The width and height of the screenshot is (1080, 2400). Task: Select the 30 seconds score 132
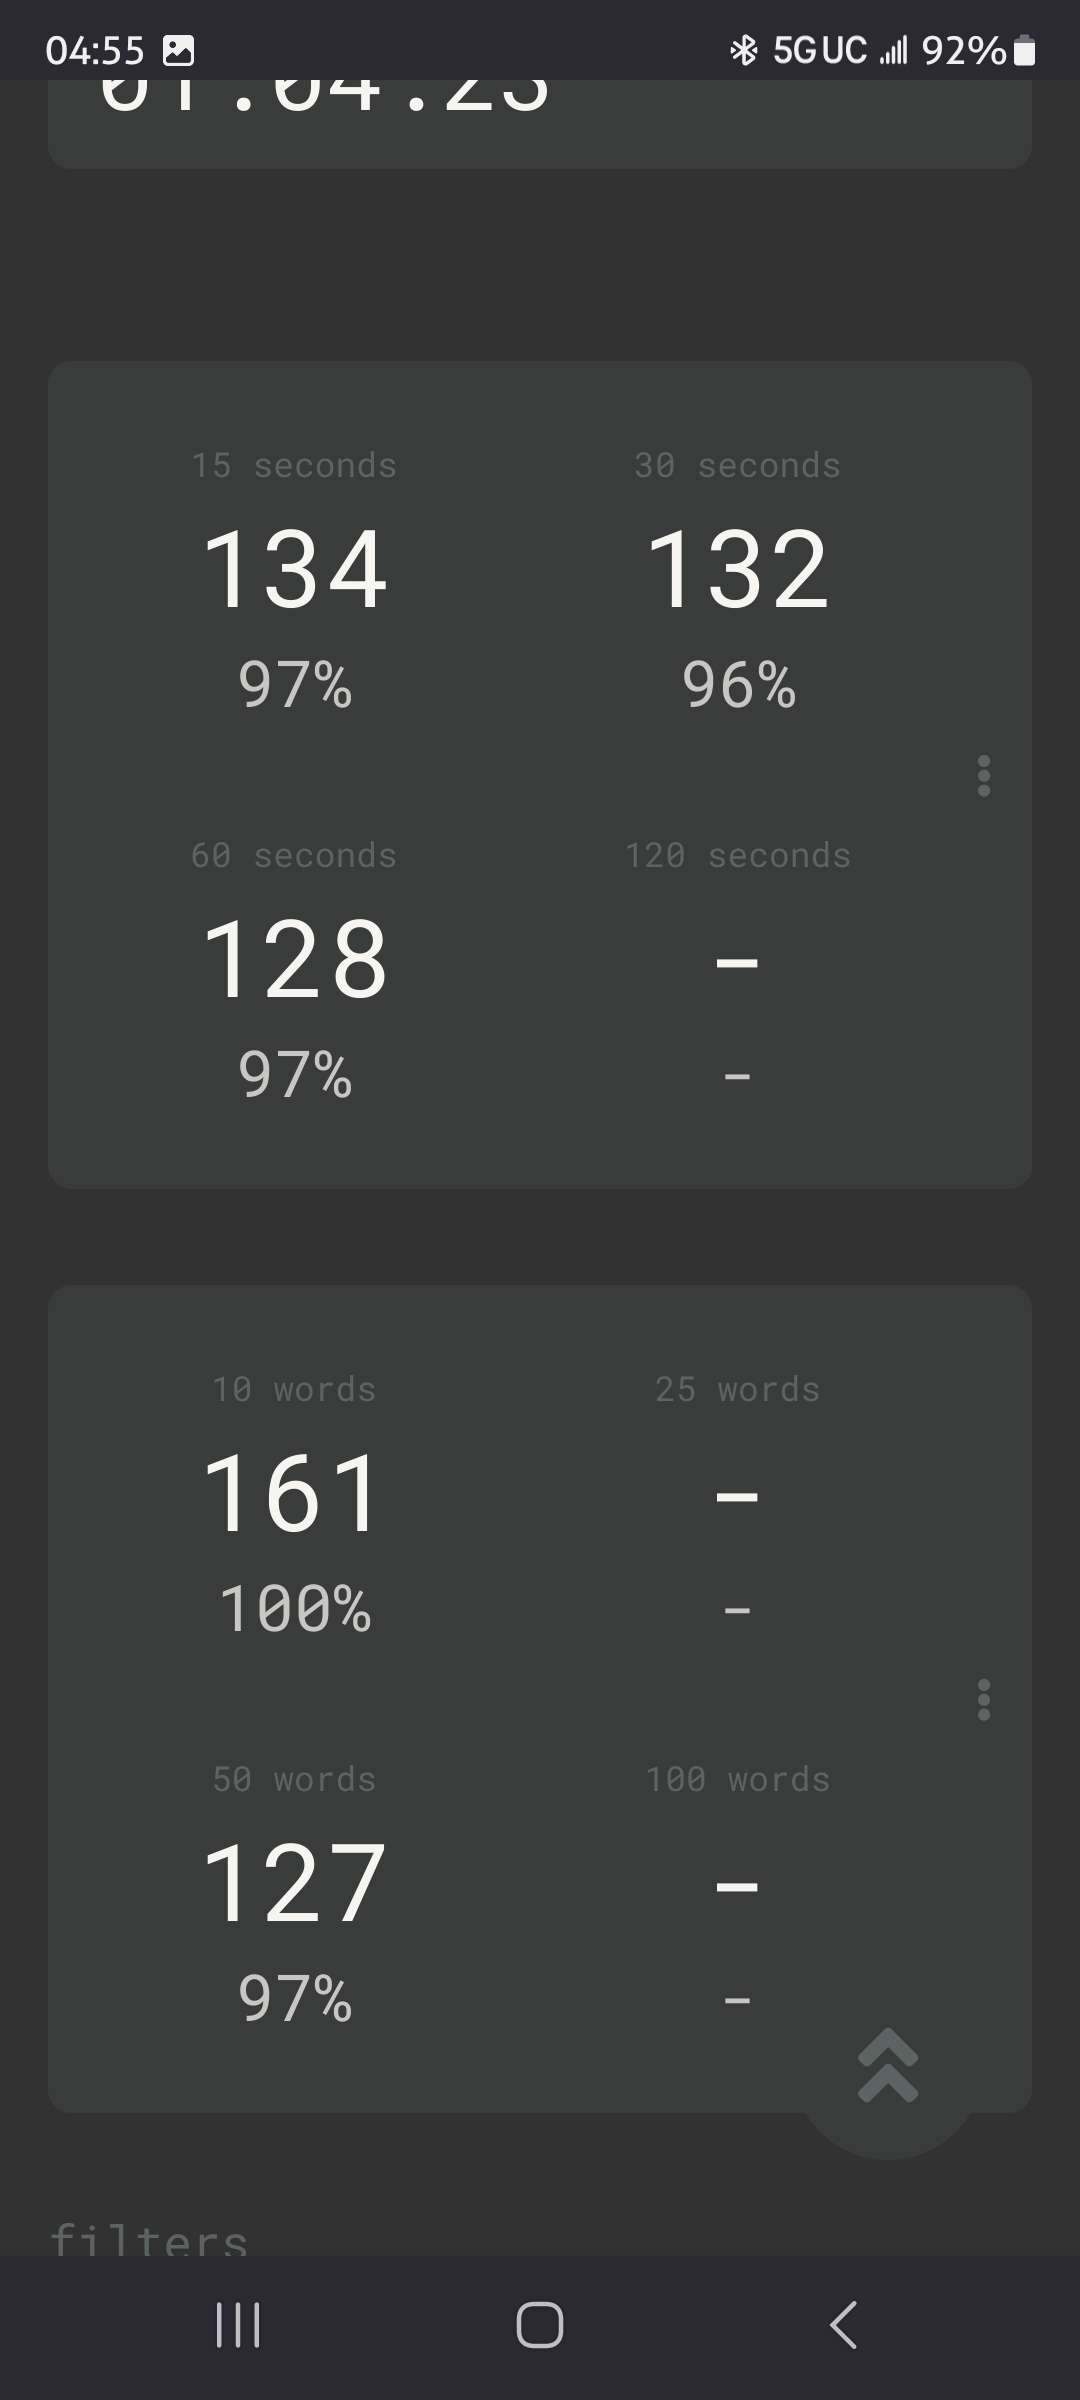coord(738,570)
